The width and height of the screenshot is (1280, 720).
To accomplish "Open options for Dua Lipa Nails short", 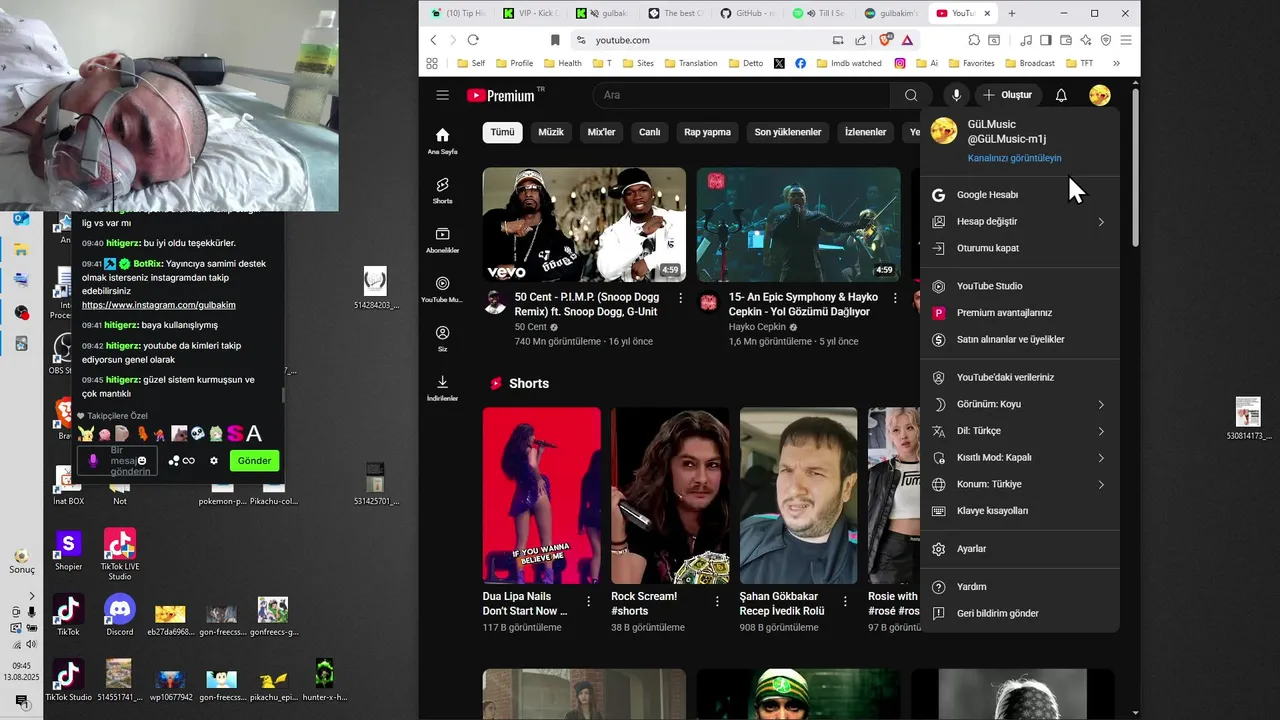I will click(589, 602).
